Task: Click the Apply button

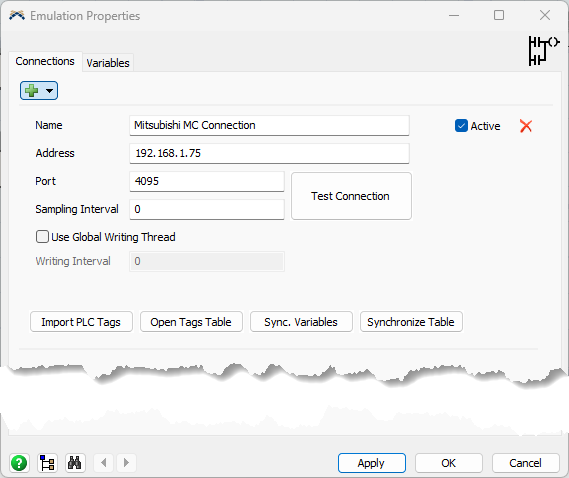Action: coord(372,463)
